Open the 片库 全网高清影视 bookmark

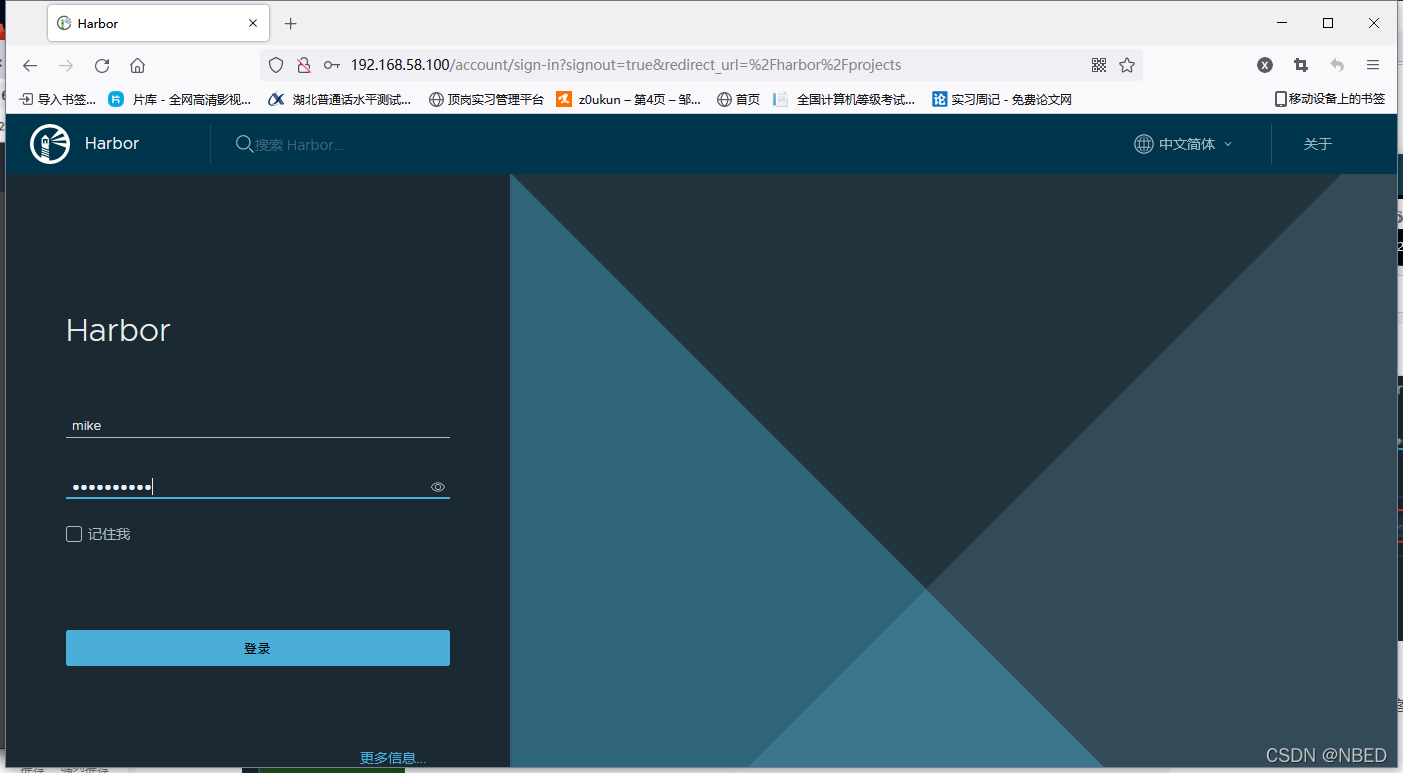180,99
